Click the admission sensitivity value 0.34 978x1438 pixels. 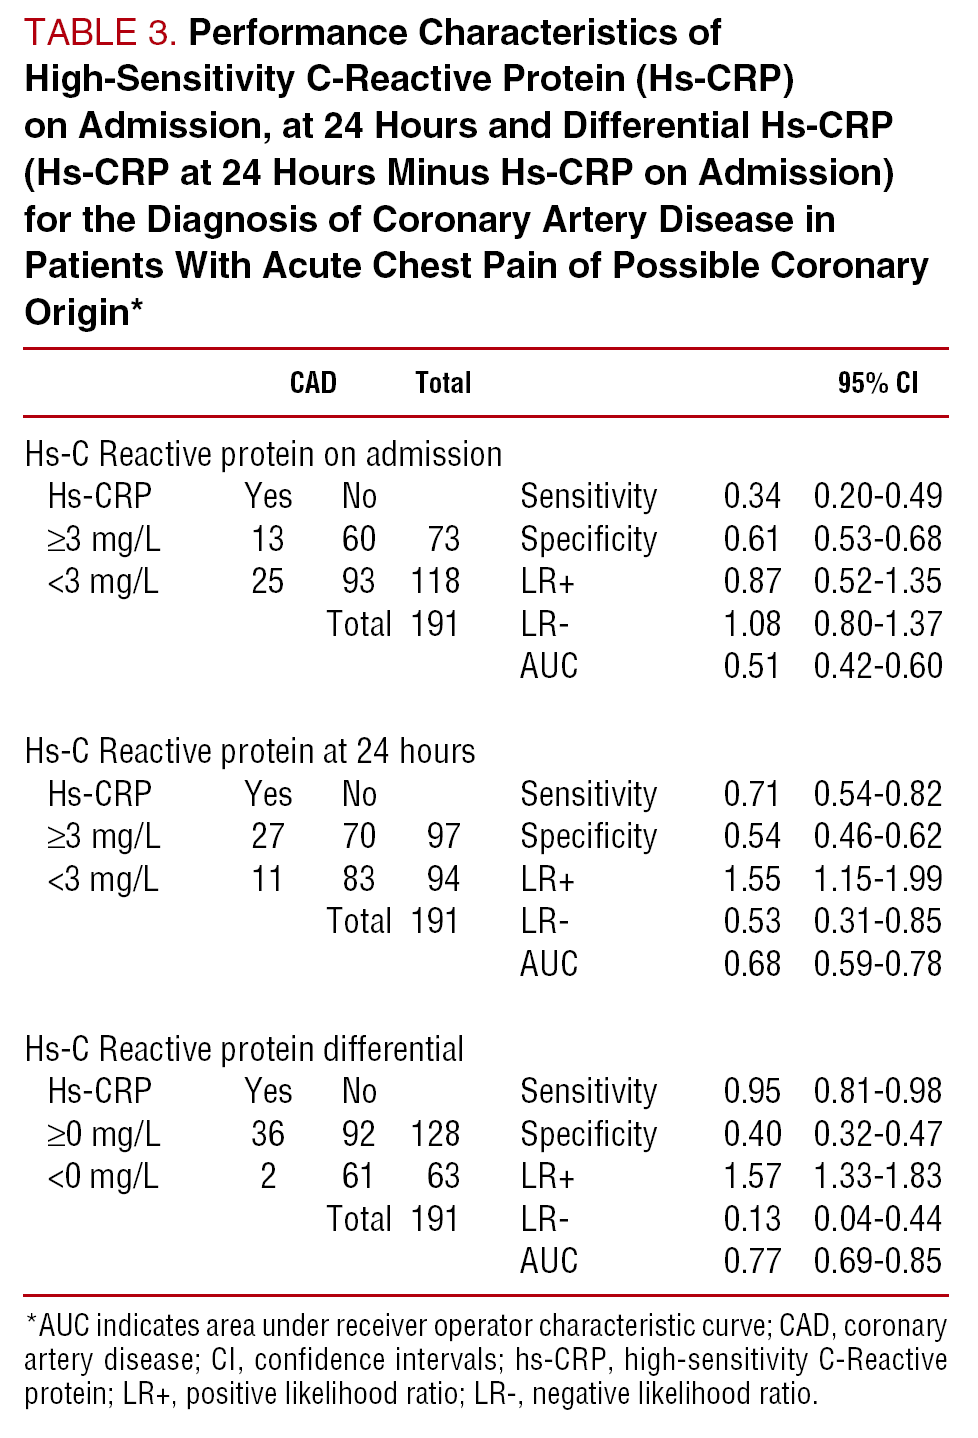(751, 496)
